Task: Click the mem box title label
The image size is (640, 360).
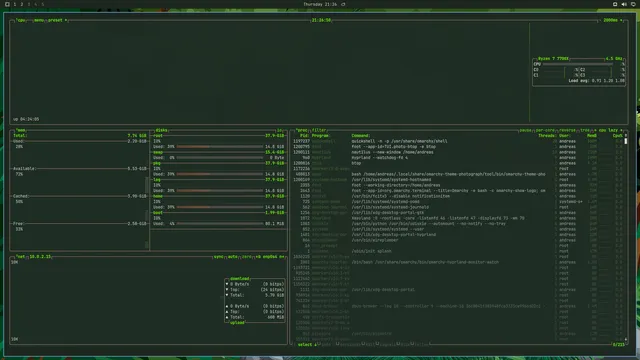Action: [20, 130]
